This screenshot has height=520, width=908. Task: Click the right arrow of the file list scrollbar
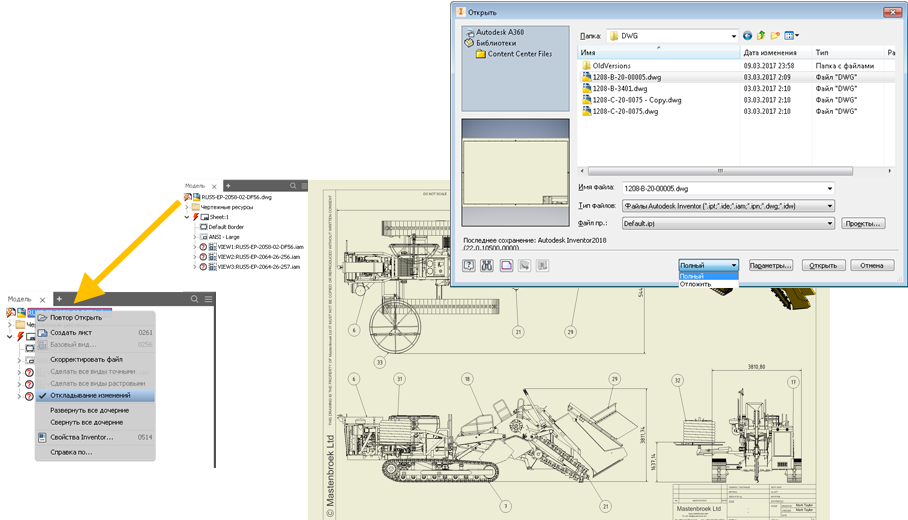click(x=890, y=171)
